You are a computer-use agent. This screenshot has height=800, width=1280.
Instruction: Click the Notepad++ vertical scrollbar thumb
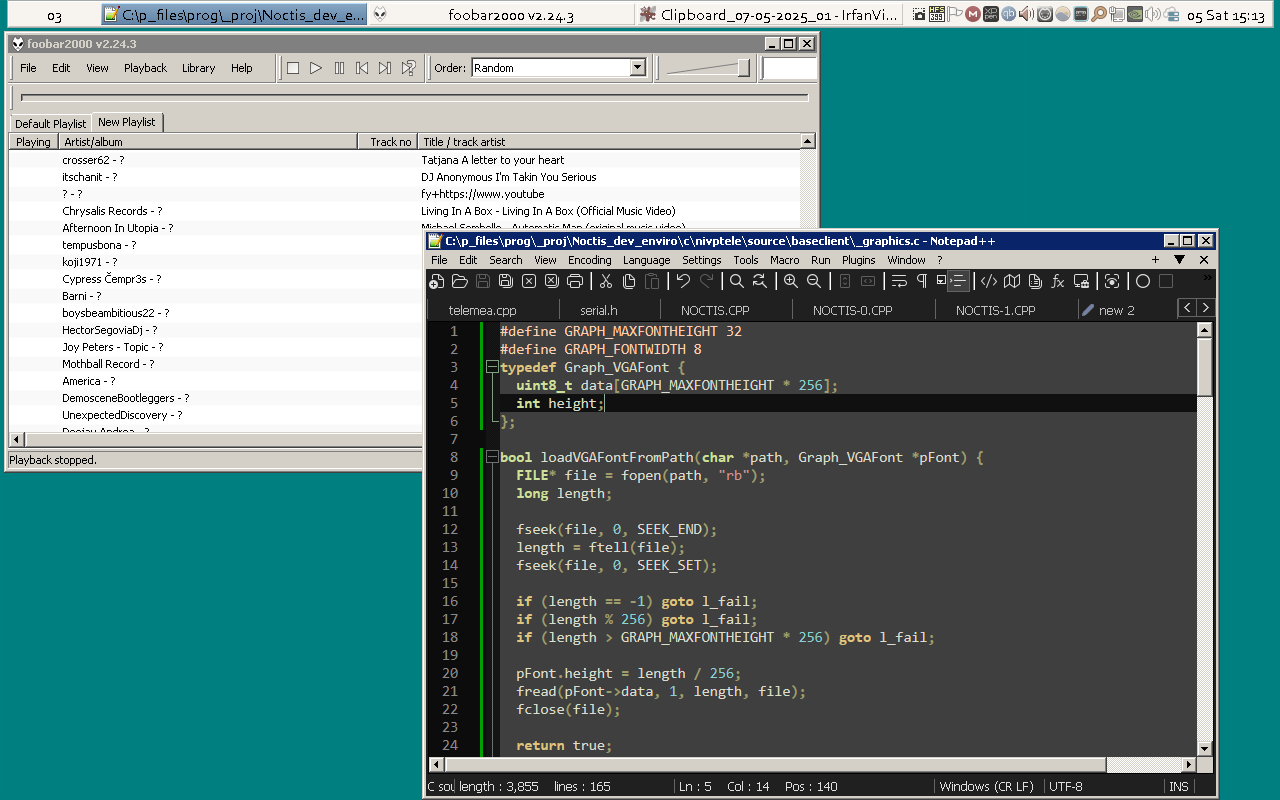tap(1204, 367)
